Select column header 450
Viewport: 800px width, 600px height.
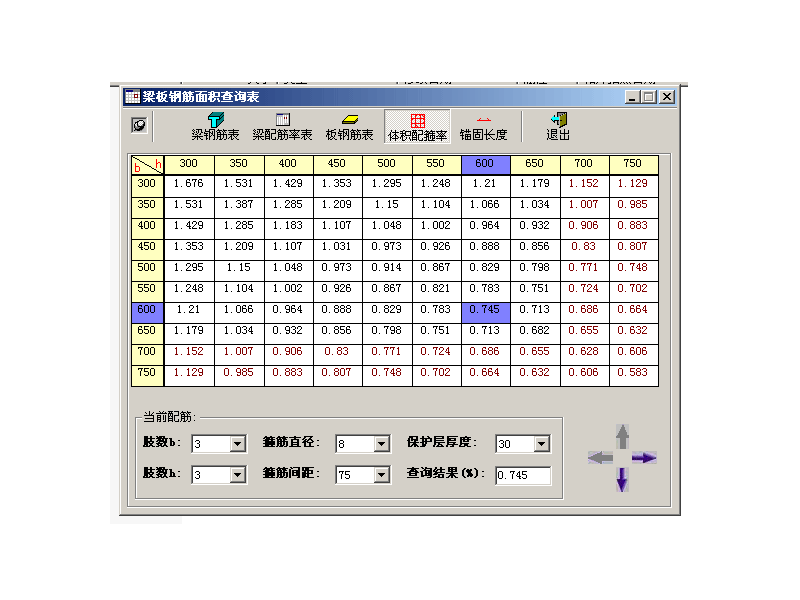(x=337, y=164)
